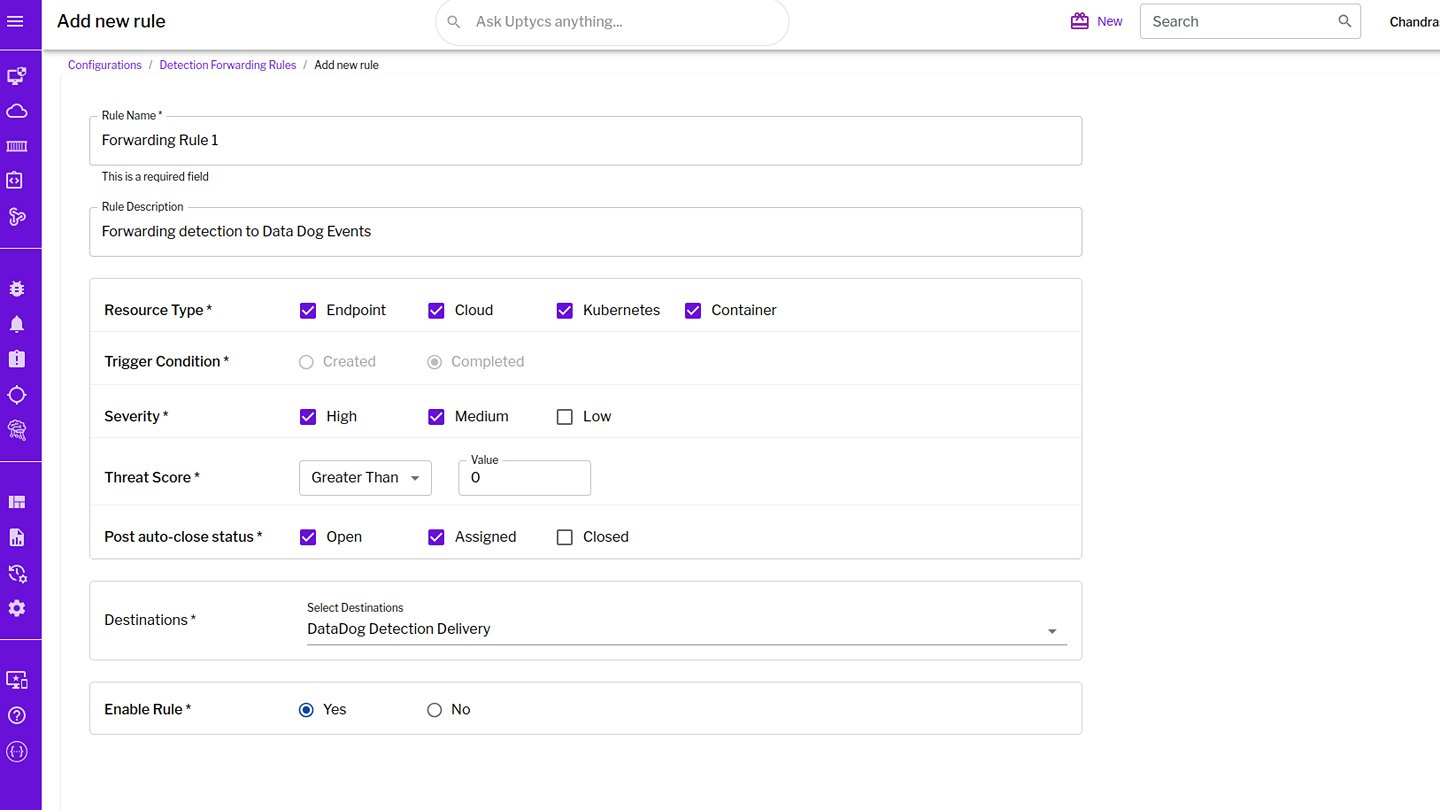
Task: Click the alerts bell icon
Action: click(x=17, y=324)
